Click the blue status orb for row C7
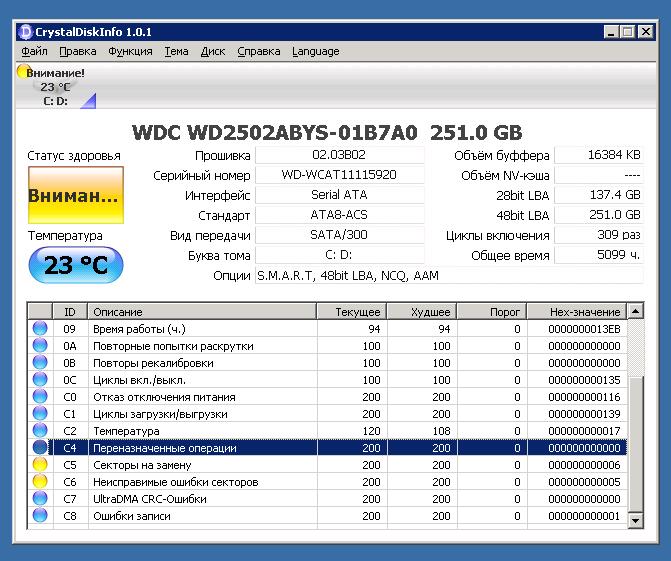This screenshot has width=671, height=561. (x=40, y=499)
